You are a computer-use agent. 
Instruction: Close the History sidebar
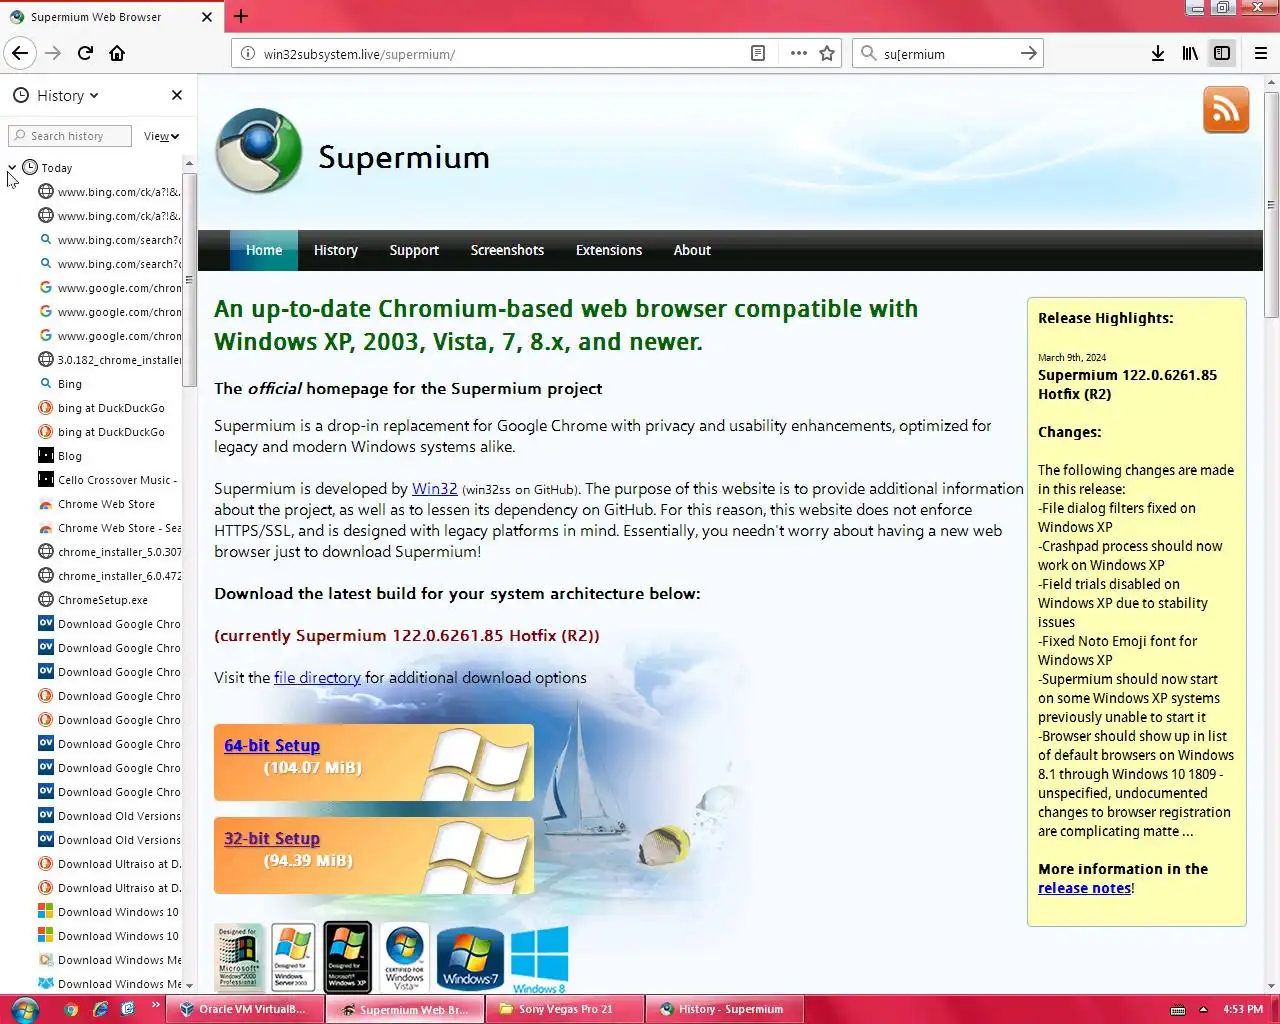(177, 95)
